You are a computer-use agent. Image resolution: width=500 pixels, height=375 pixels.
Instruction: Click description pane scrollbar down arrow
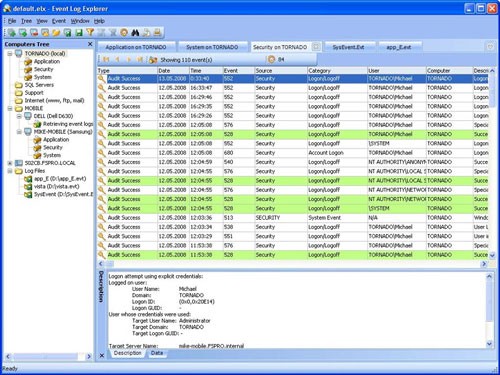click(489, 344)
